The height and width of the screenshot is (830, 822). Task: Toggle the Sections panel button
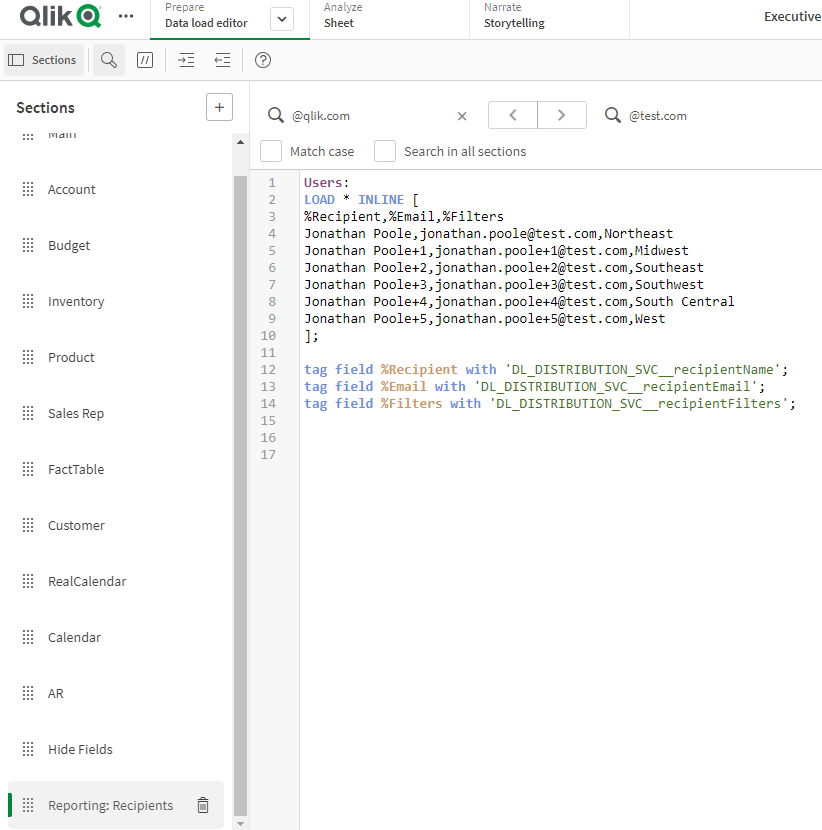point(43,60)
